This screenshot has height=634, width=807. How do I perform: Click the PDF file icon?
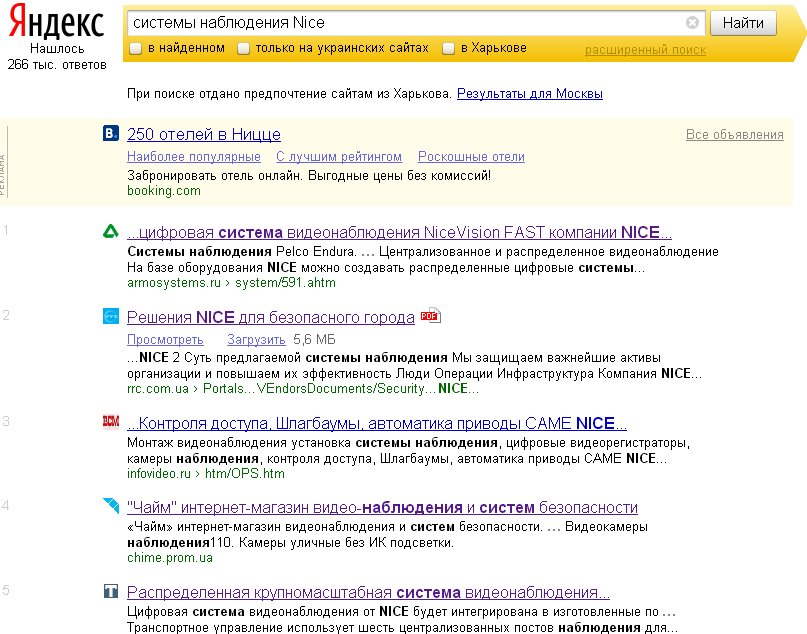tap(430, 315)
